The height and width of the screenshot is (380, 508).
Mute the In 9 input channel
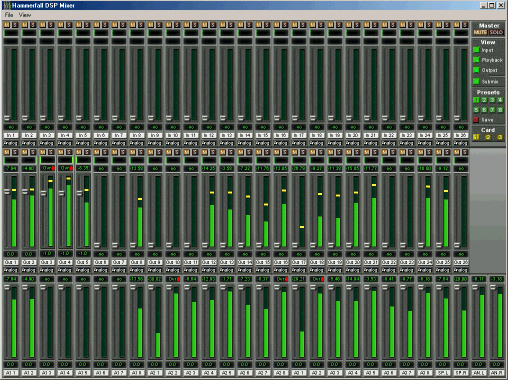pos(150,25)
